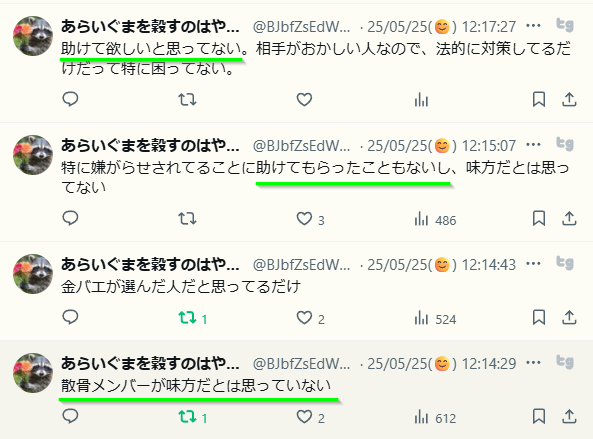View analytics showing 486 views
Viewport: 593px width, 439px height.
(435, 219)
